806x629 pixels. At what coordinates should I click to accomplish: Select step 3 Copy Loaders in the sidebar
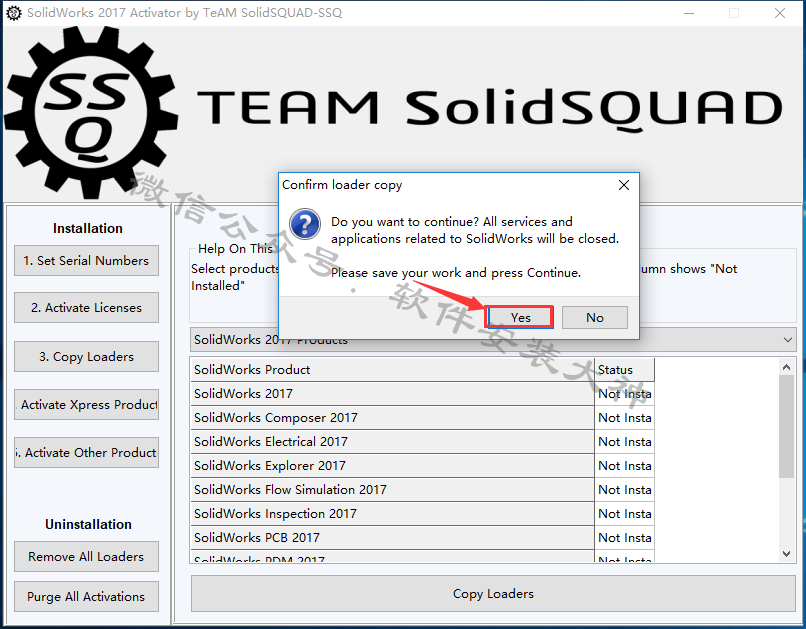point(86,356)
